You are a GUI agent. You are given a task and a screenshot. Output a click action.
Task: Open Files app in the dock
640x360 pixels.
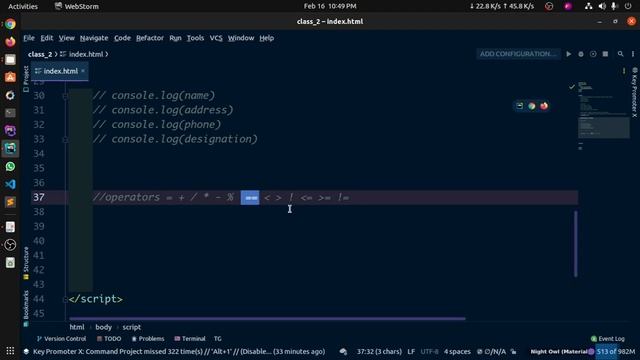point(10,60)
